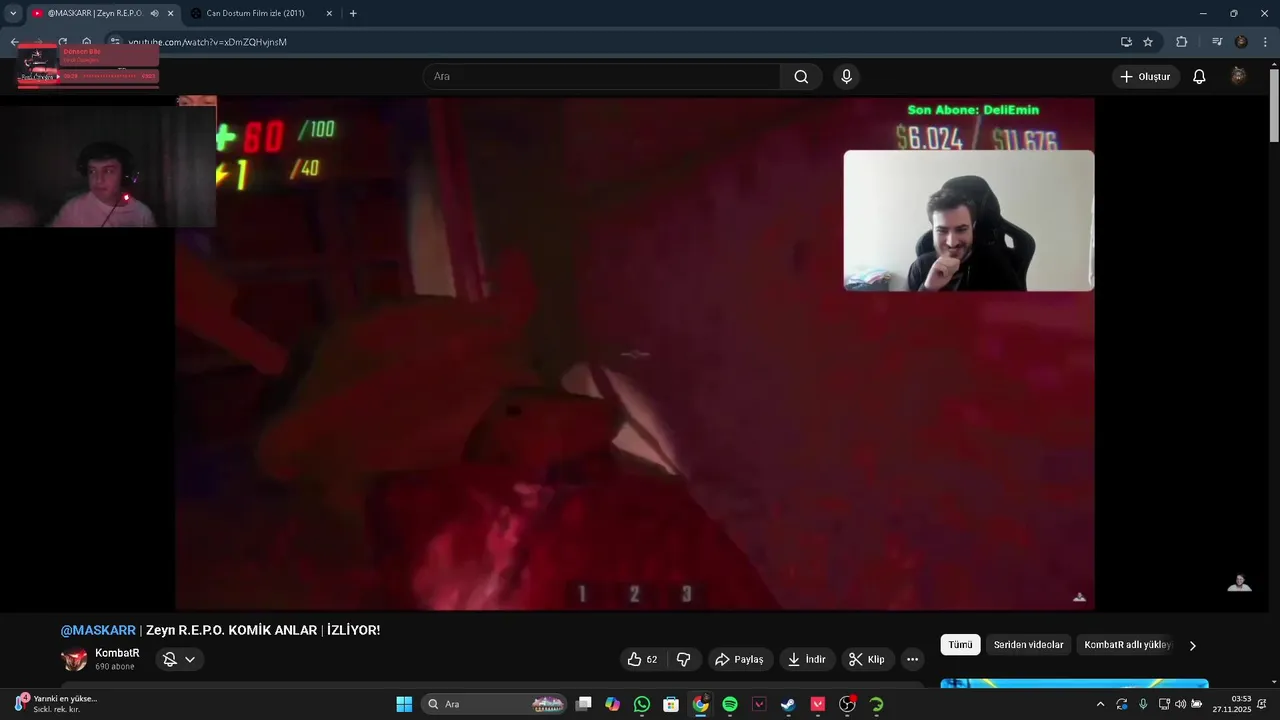Open Spotify from the taskbar
Viewport: 1280px width, 720px height.
tap(730, 704)
